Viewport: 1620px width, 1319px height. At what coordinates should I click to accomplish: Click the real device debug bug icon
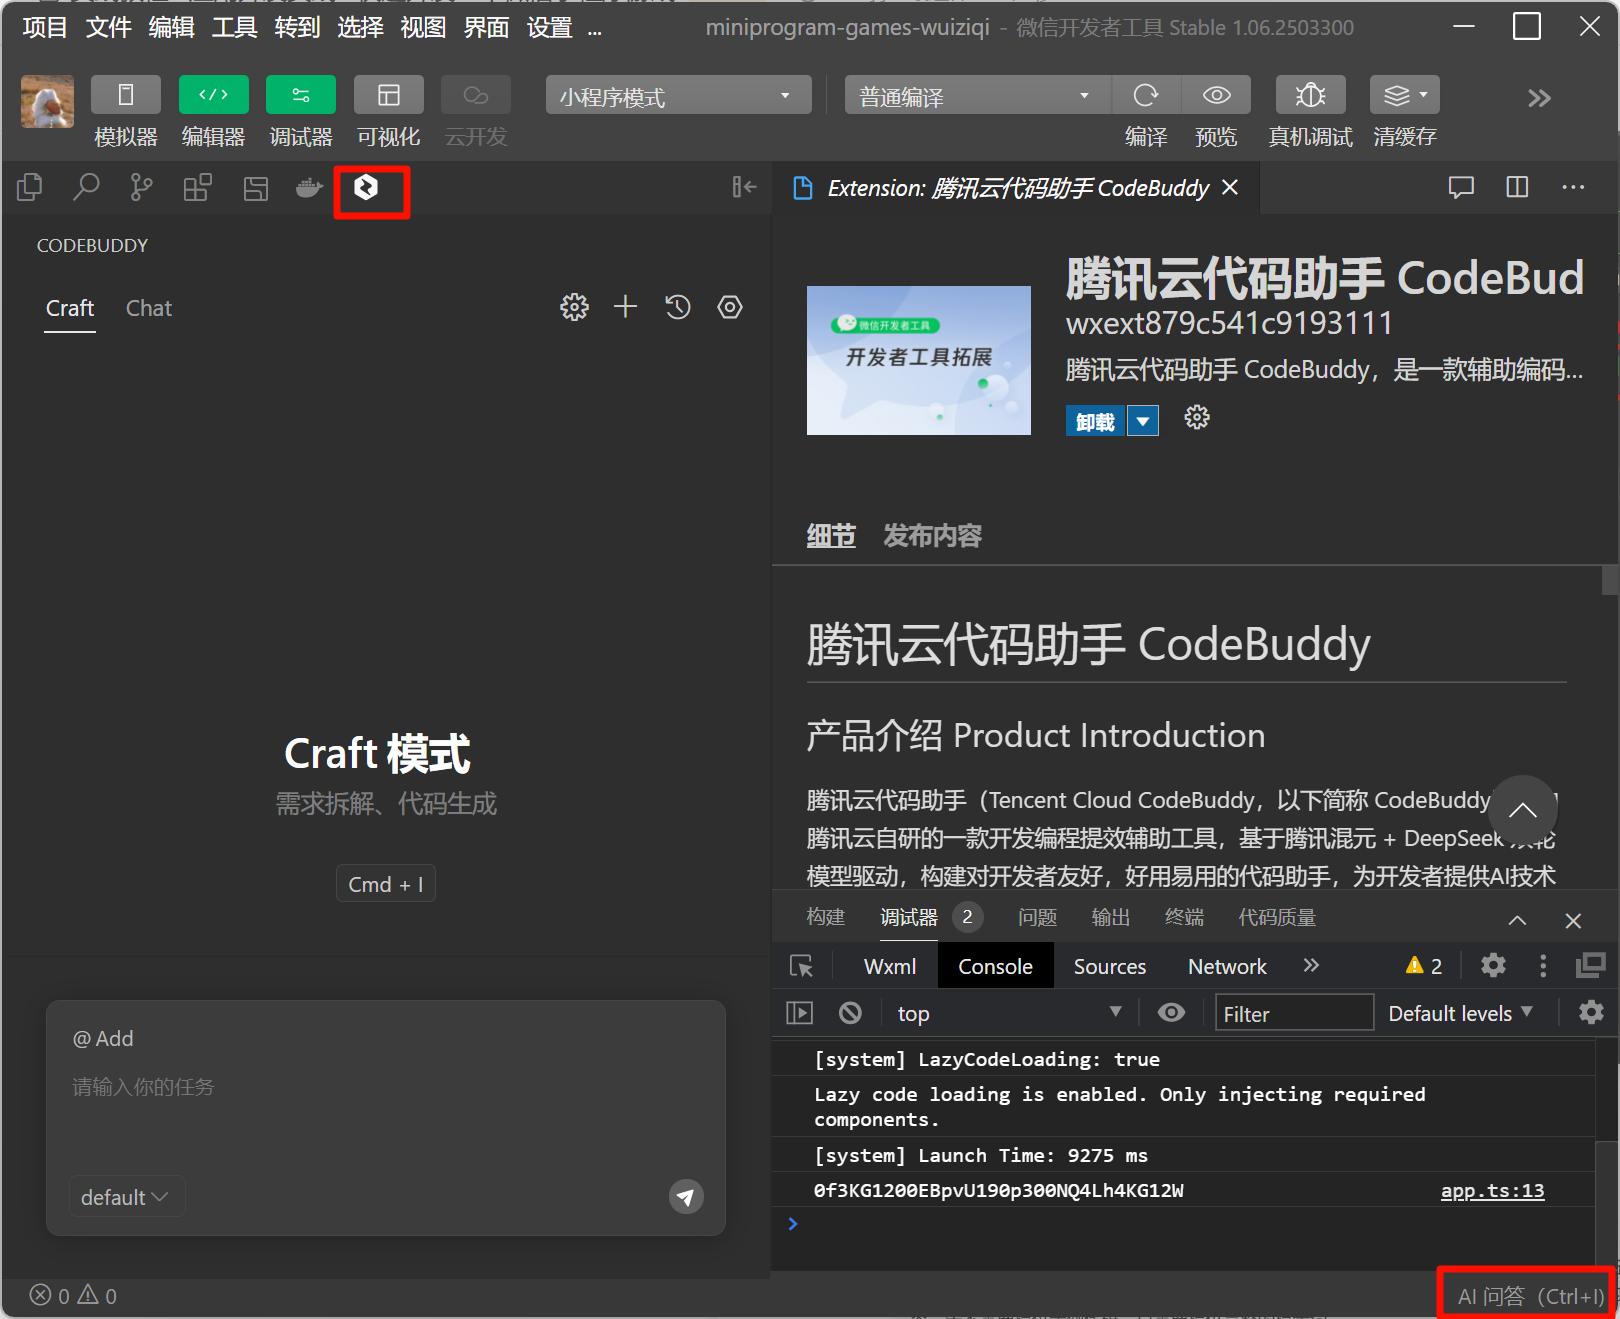[1310, 95]
